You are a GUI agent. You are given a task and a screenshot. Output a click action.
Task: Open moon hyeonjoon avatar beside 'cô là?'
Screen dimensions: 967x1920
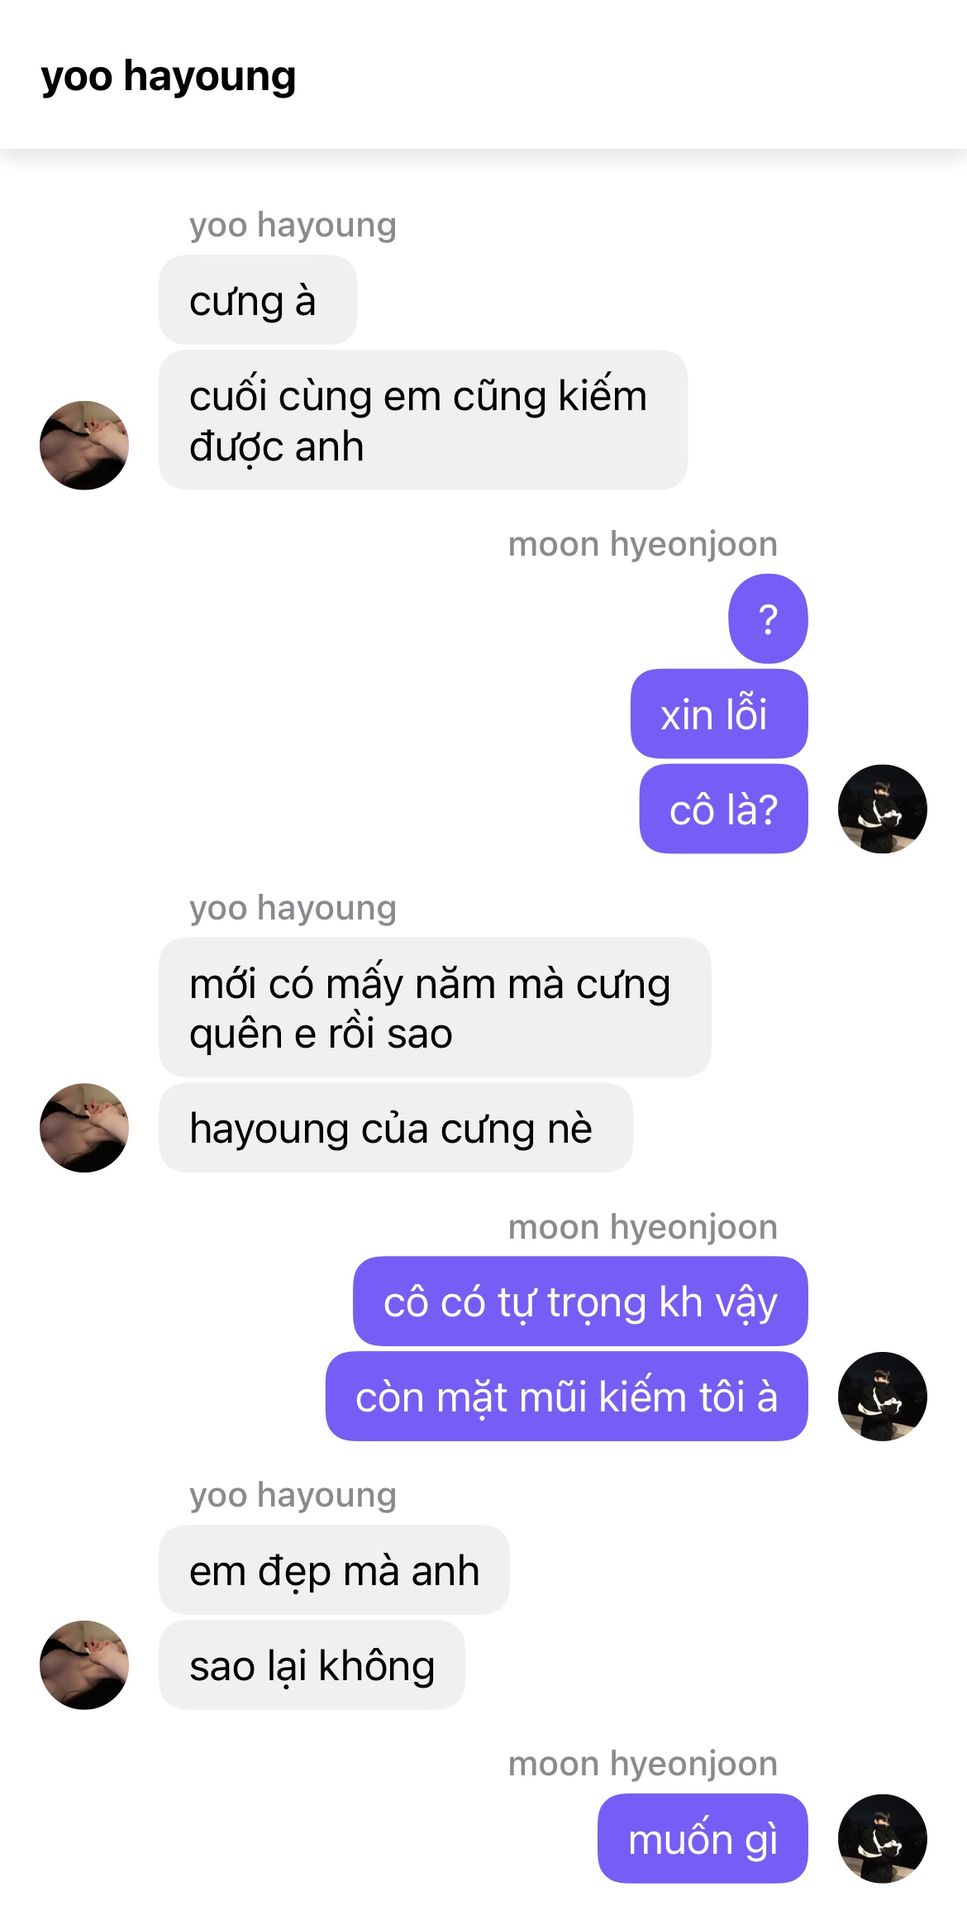click(x=882, y=809)
